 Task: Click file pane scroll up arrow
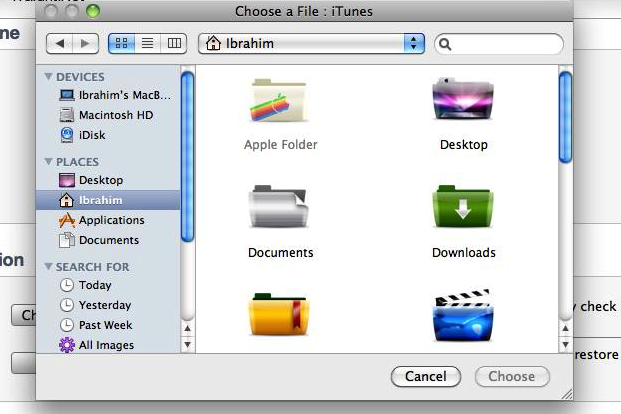pyautogui.click(x=566, y=328)
